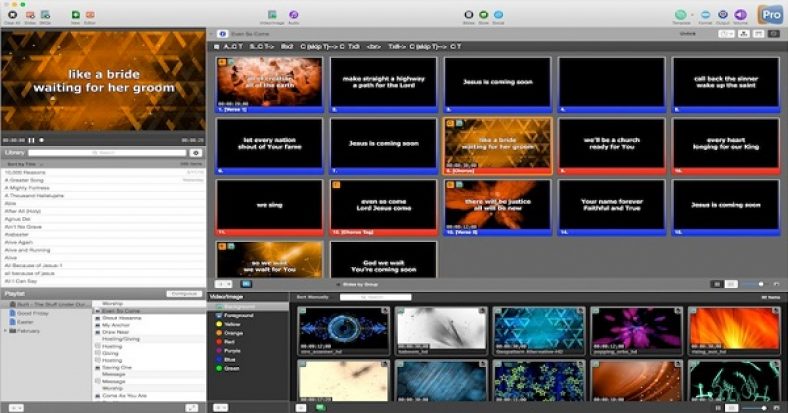Expand the February playlist folder
788x413 pixels.
pos(5,329)
